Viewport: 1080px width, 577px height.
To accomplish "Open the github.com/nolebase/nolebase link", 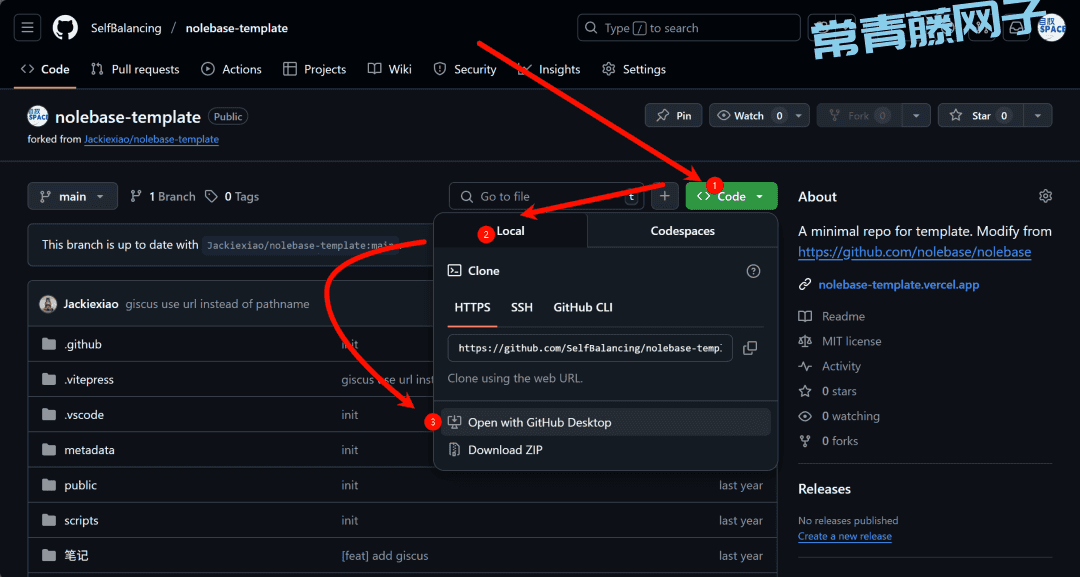I will coord(914,252).
